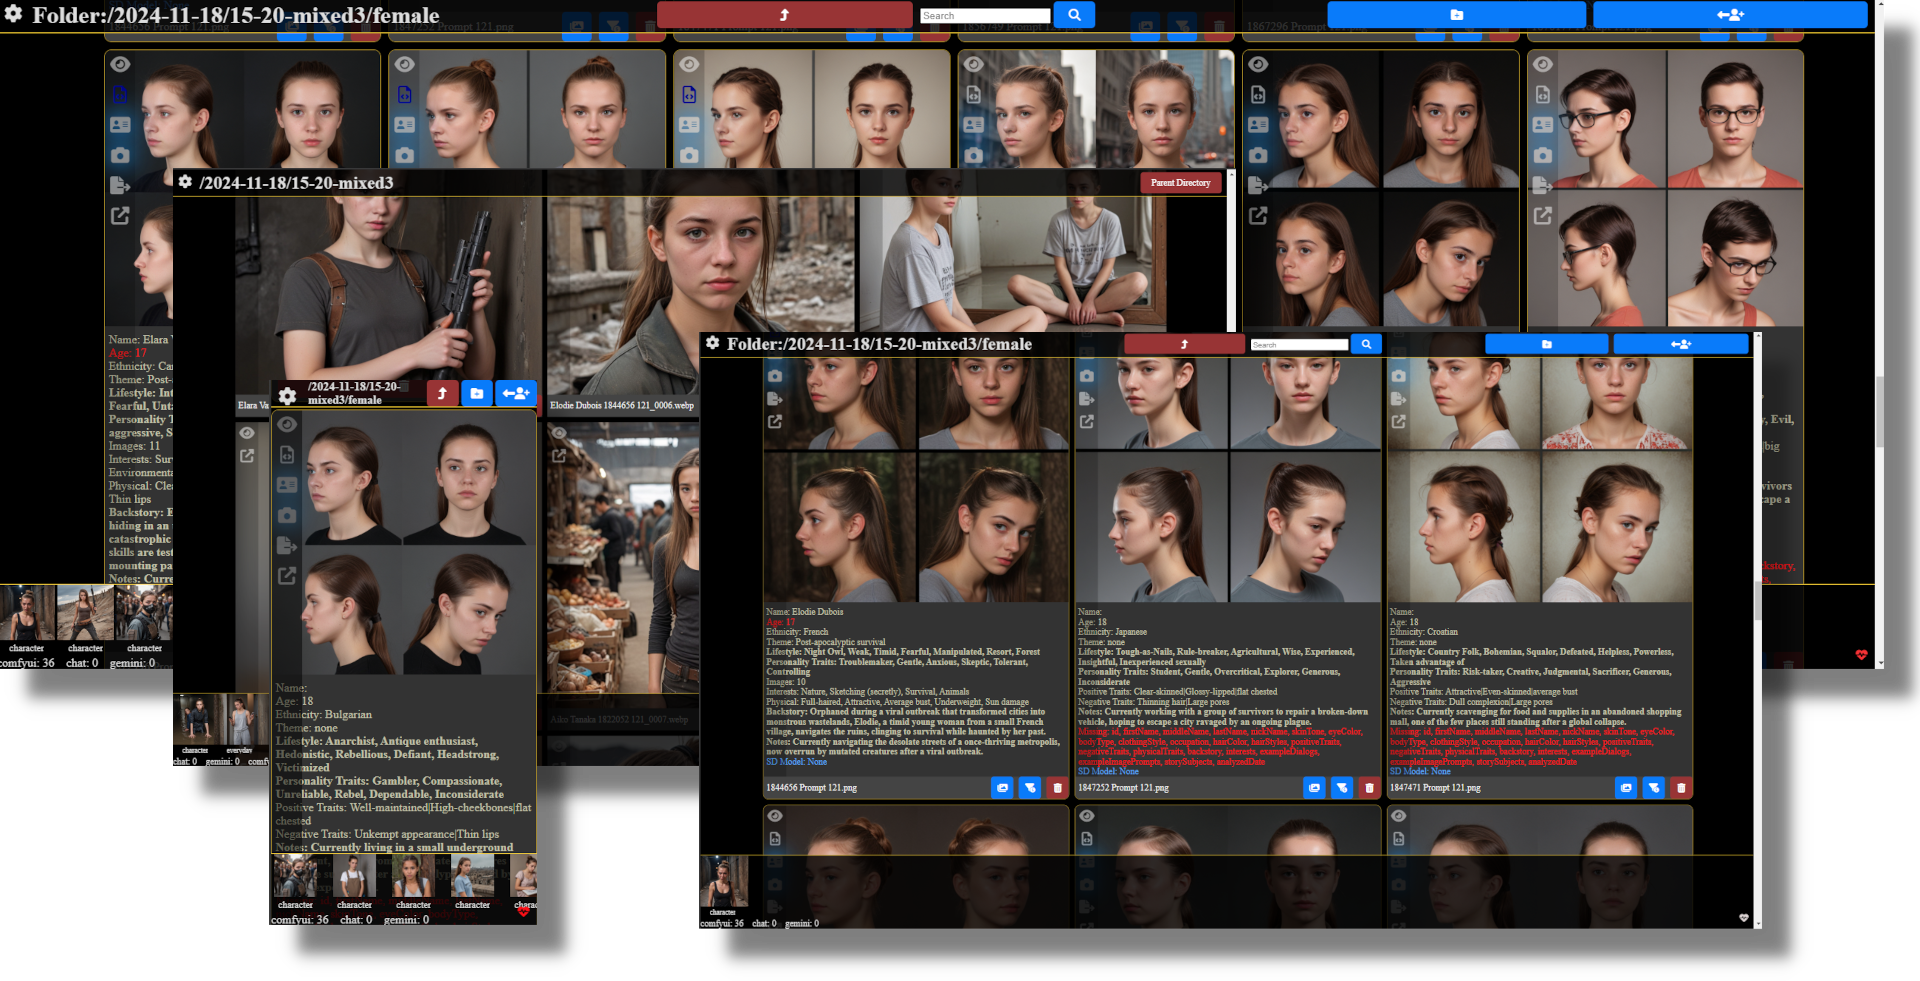Click Parent Directory button in 15-20-mixed3 window

[x=1180, y=183]
